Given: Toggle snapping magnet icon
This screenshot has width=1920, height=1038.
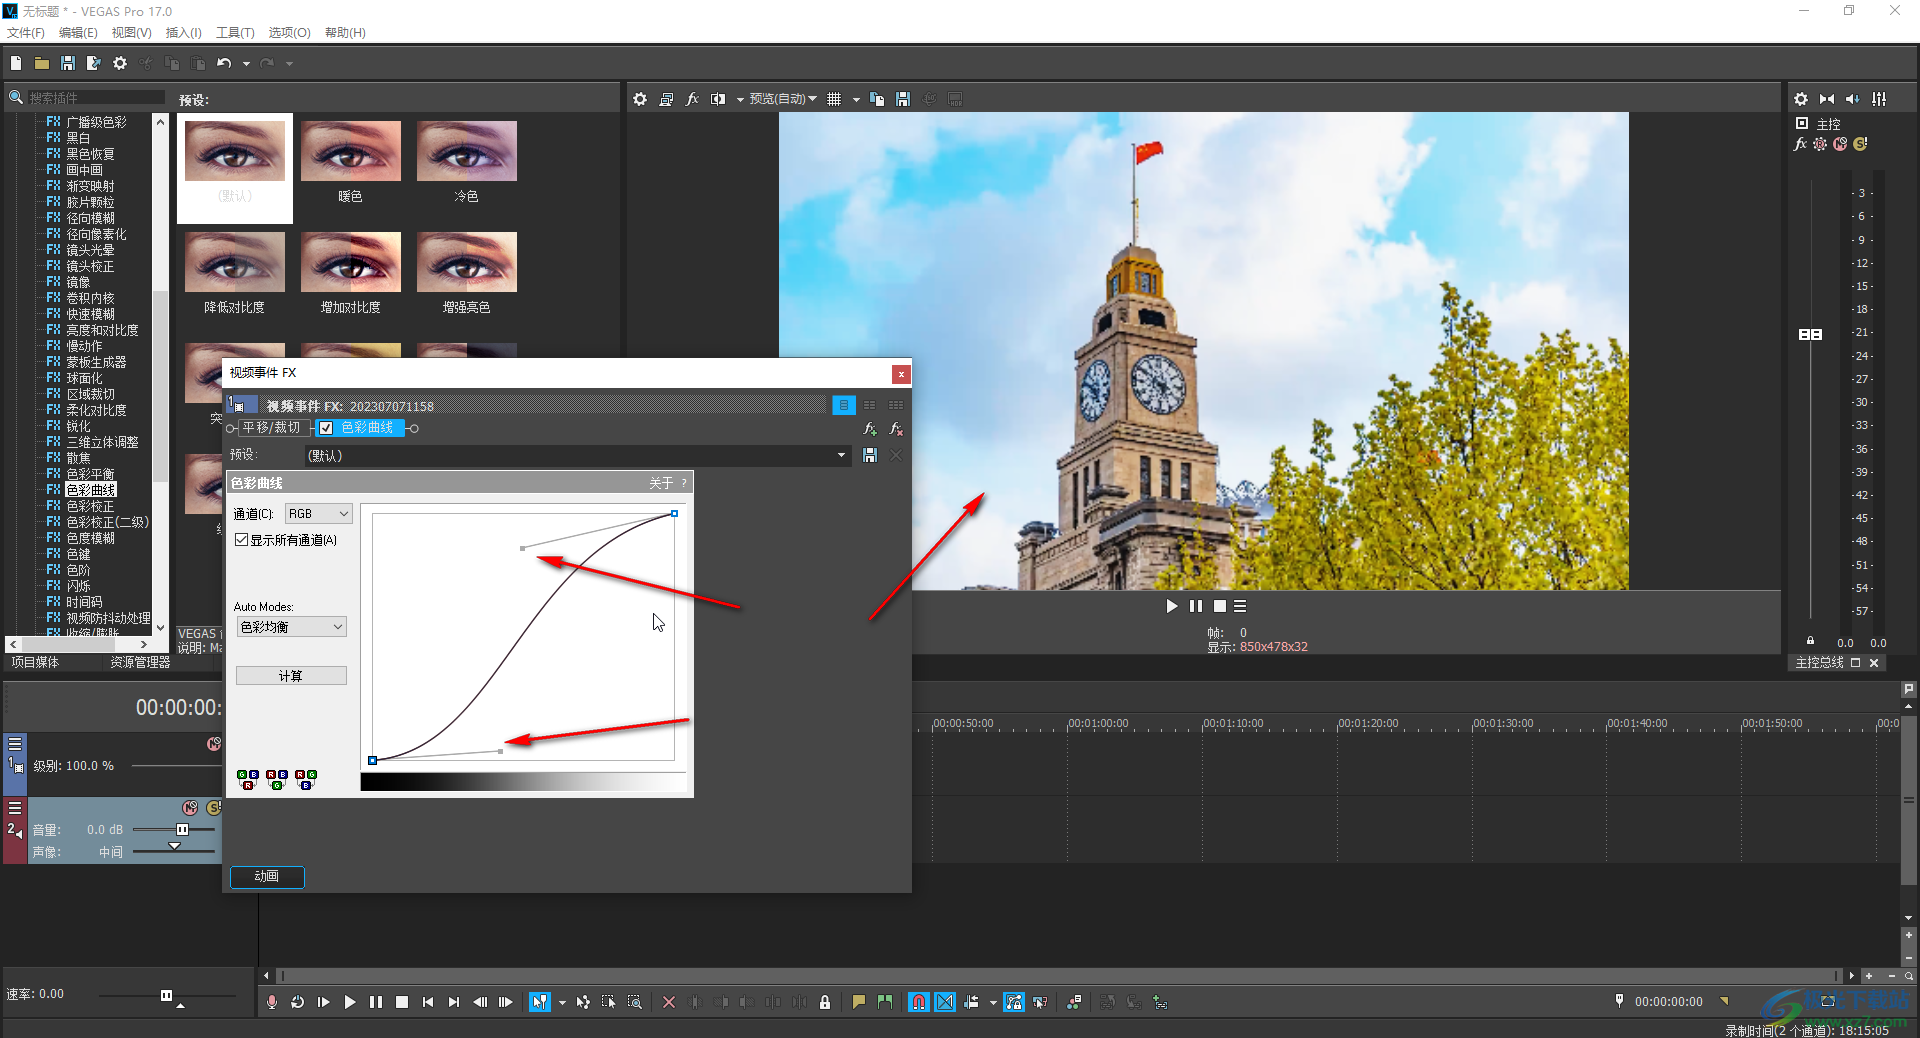Looking at the screenshot, I should pos(919,1002).
